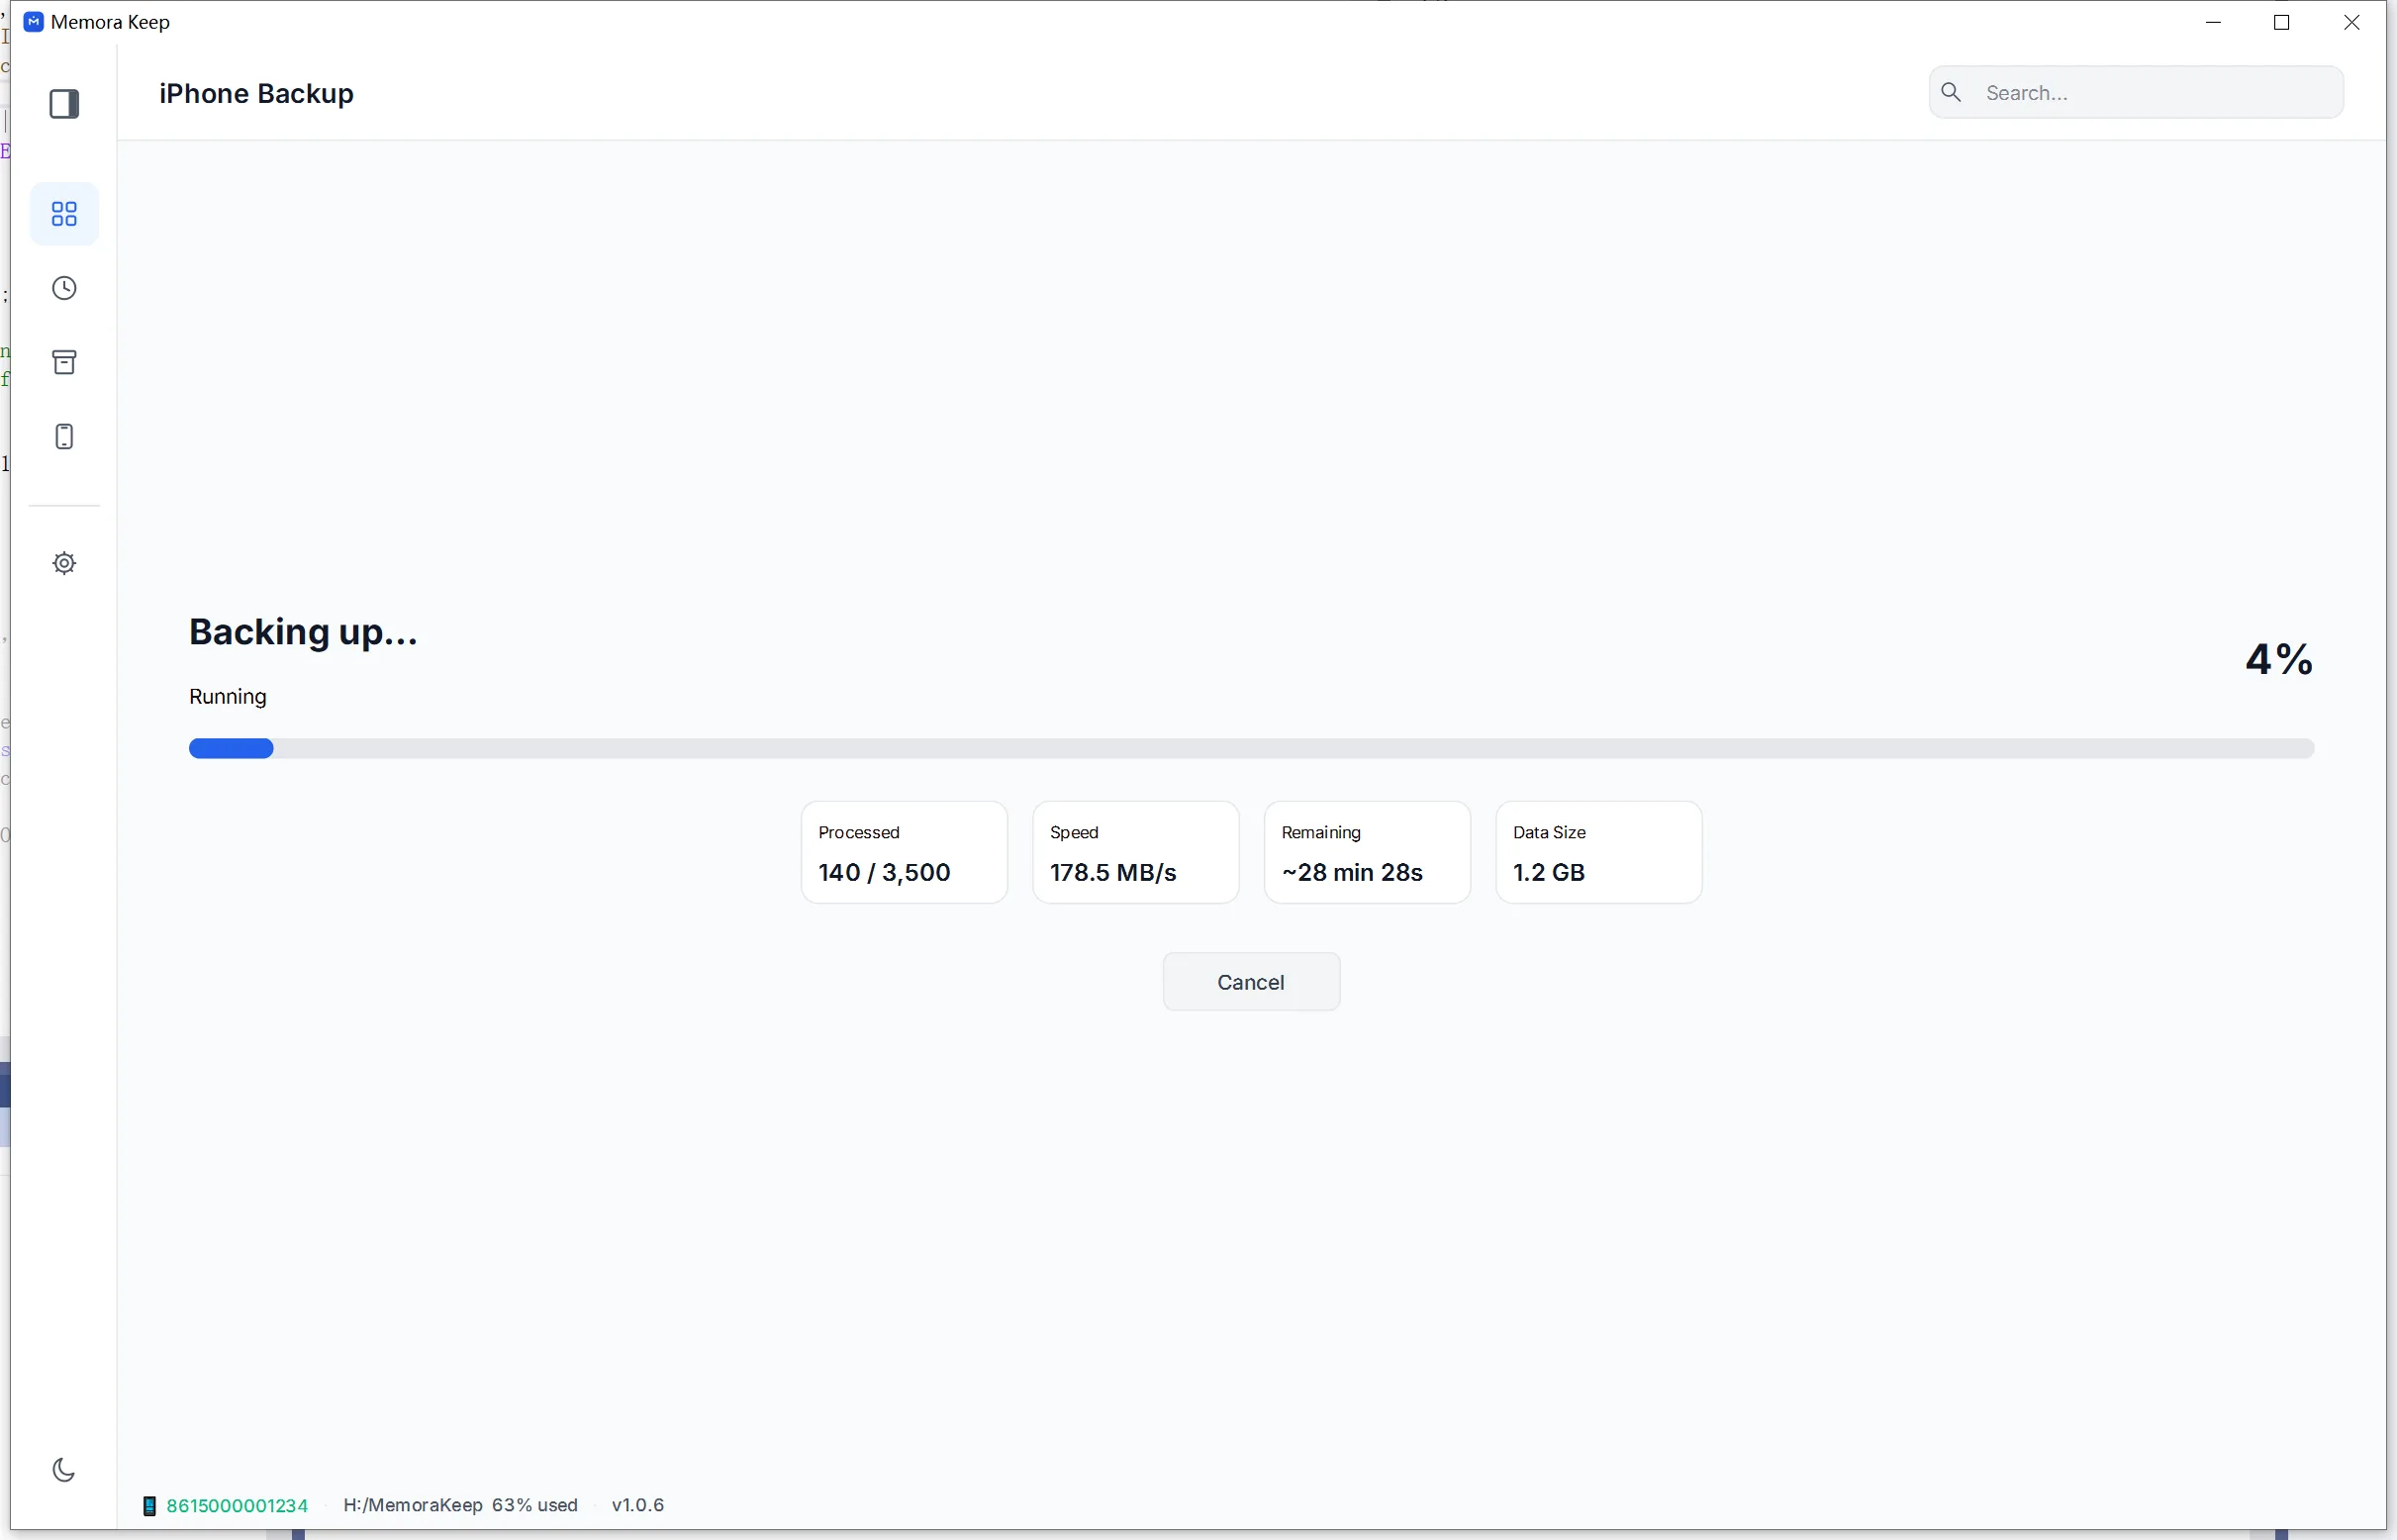
Task: Click the 4% progress percentage
Action: tap(2279, 660)
